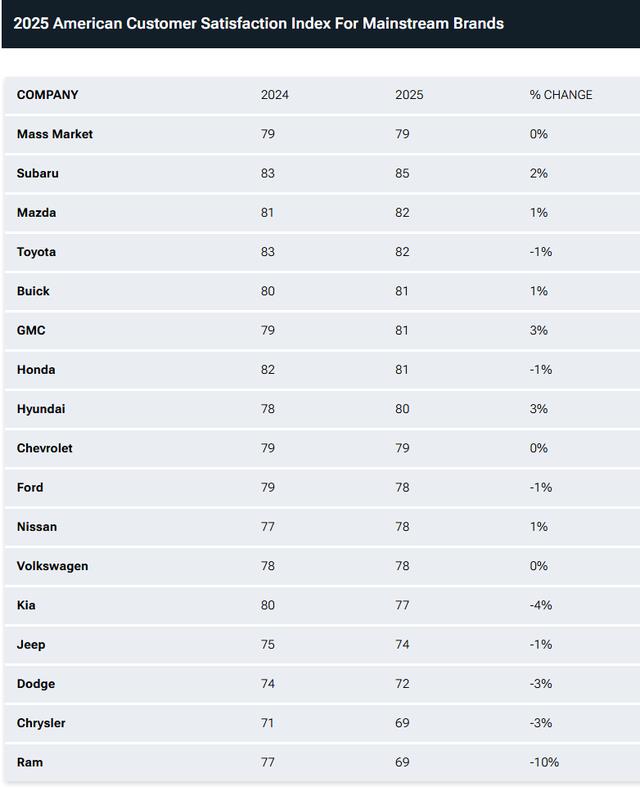
Task: Click the Jeep row label
Action: [31, 644]
